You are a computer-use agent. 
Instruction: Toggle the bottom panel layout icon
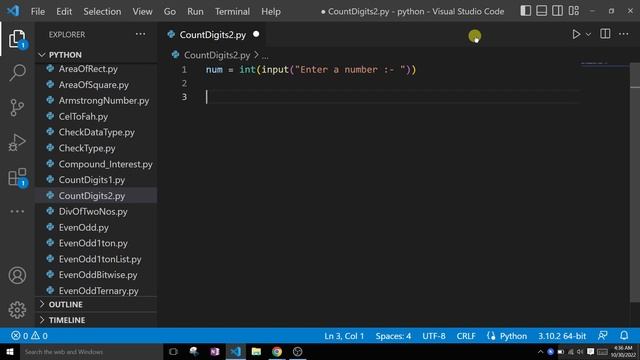542,11
